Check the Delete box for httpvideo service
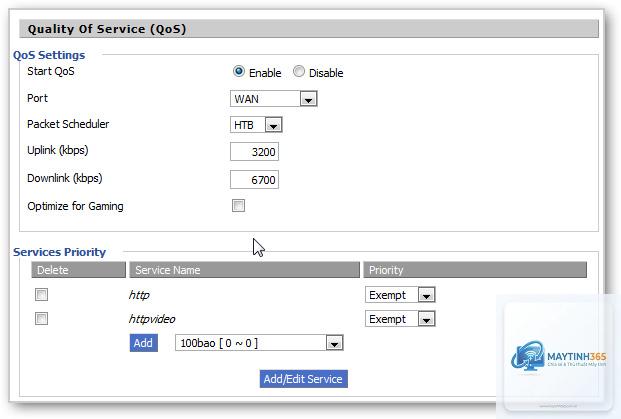Screen dimensions: 621x419 pyautogui.click(x=42, y=319)
